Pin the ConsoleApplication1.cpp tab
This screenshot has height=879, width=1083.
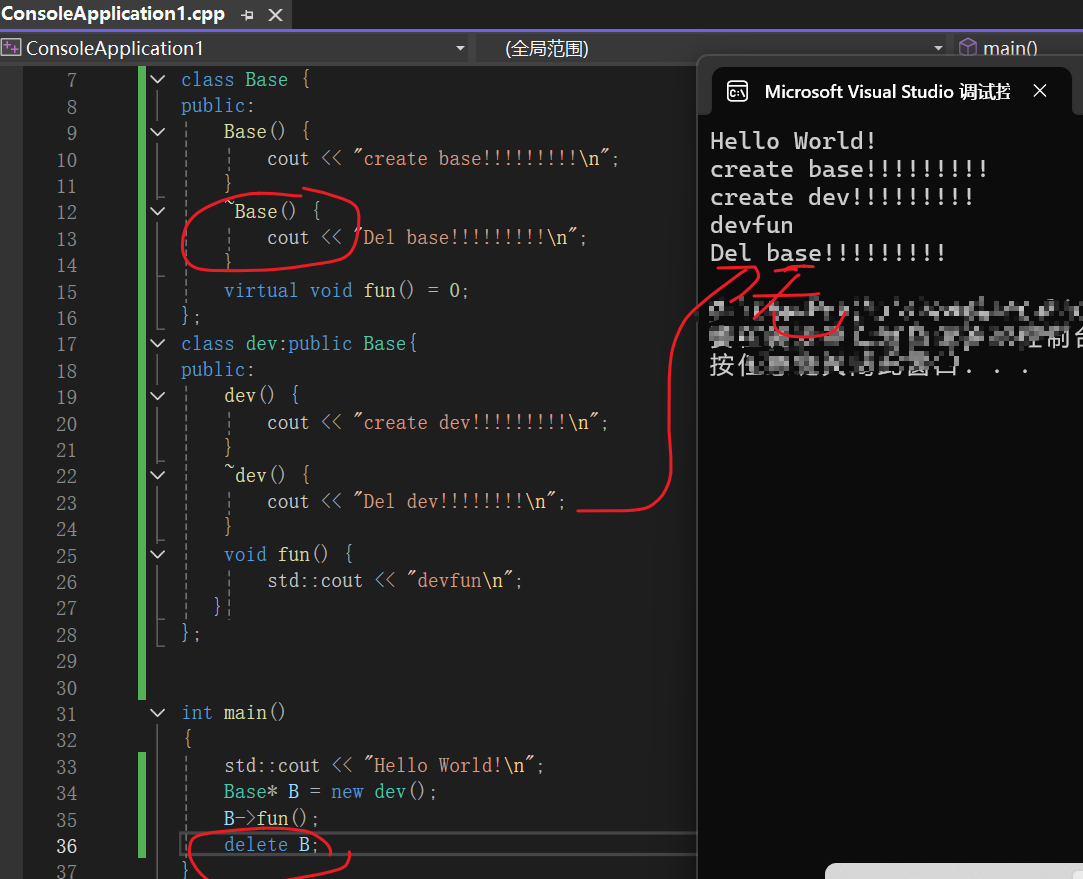click(247, 15)
